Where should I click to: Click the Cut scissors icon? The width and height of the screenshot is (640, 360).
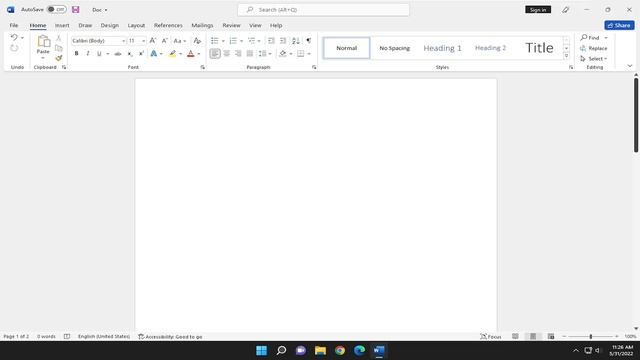(59, 38)
